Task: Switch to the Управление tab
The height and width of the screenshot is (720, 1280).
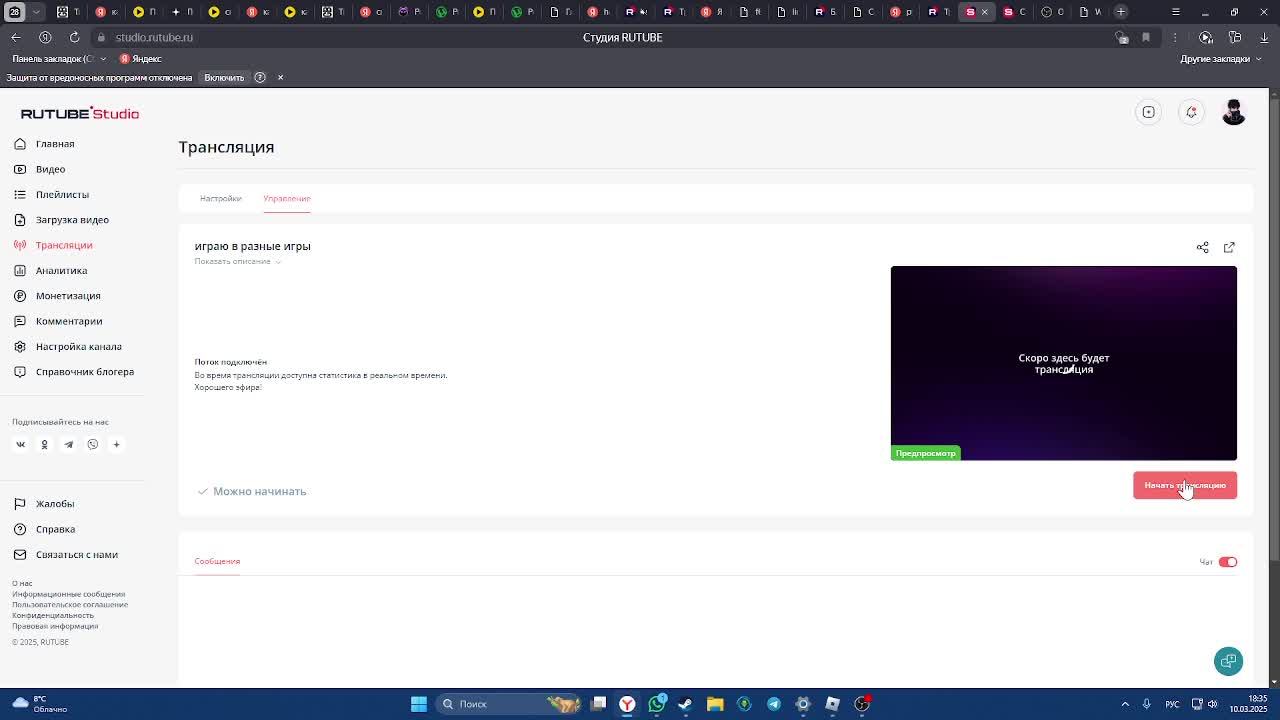Action: pos(287,198)
